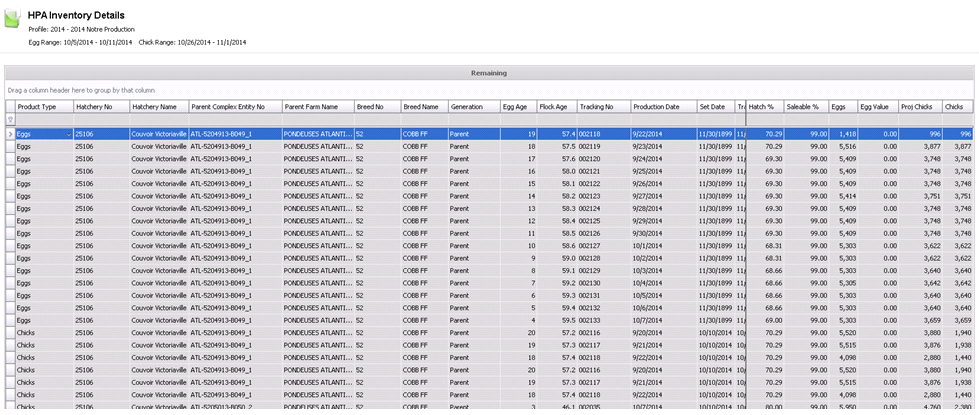Sort by the Flock Age column header
Image resolution: width=979 pixels, height=415 pixels.
[x=558, y=107]
